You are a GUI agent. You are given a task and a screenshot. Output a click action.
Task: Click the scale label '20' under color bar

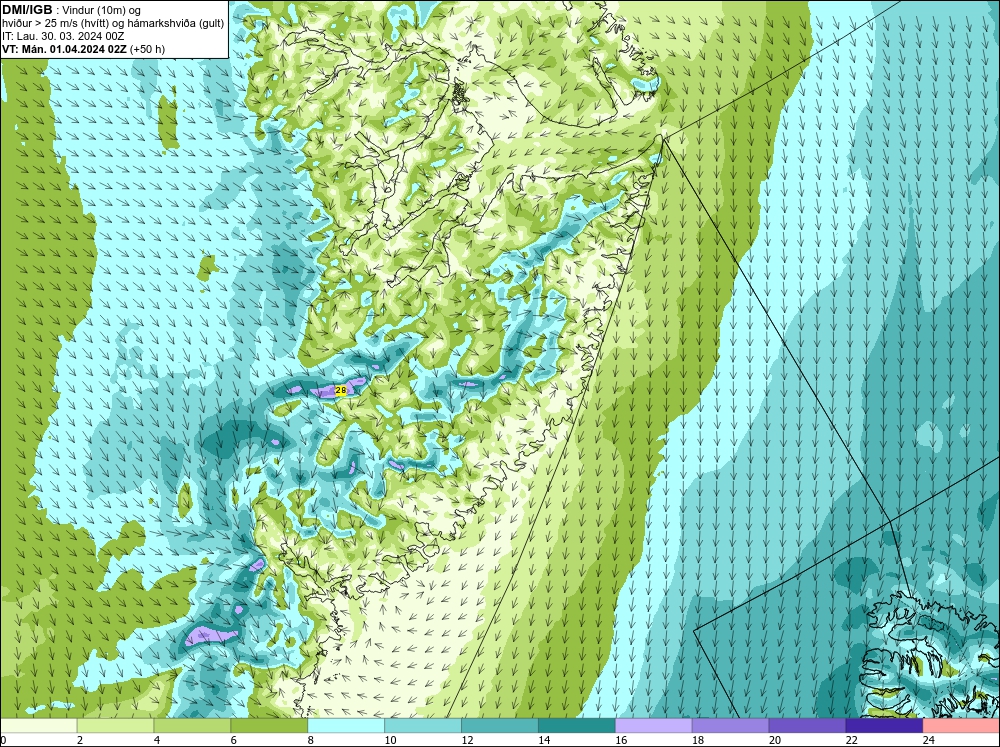pyautogui.click(x=775, y=740)
